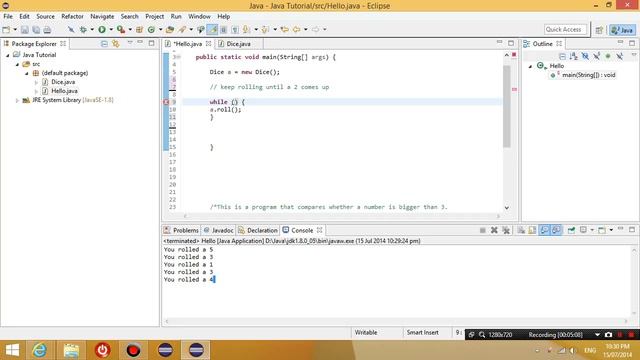This screenshot has width=640, height=360.
Task: Click the Debug bug icon in the toolbar
Action: click(83, 29)
